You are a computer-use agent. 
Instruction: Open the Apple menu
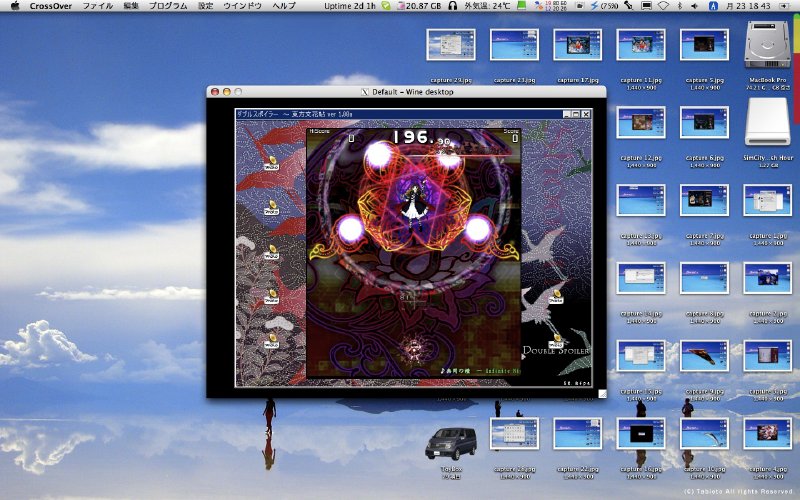tap(15, 6)
